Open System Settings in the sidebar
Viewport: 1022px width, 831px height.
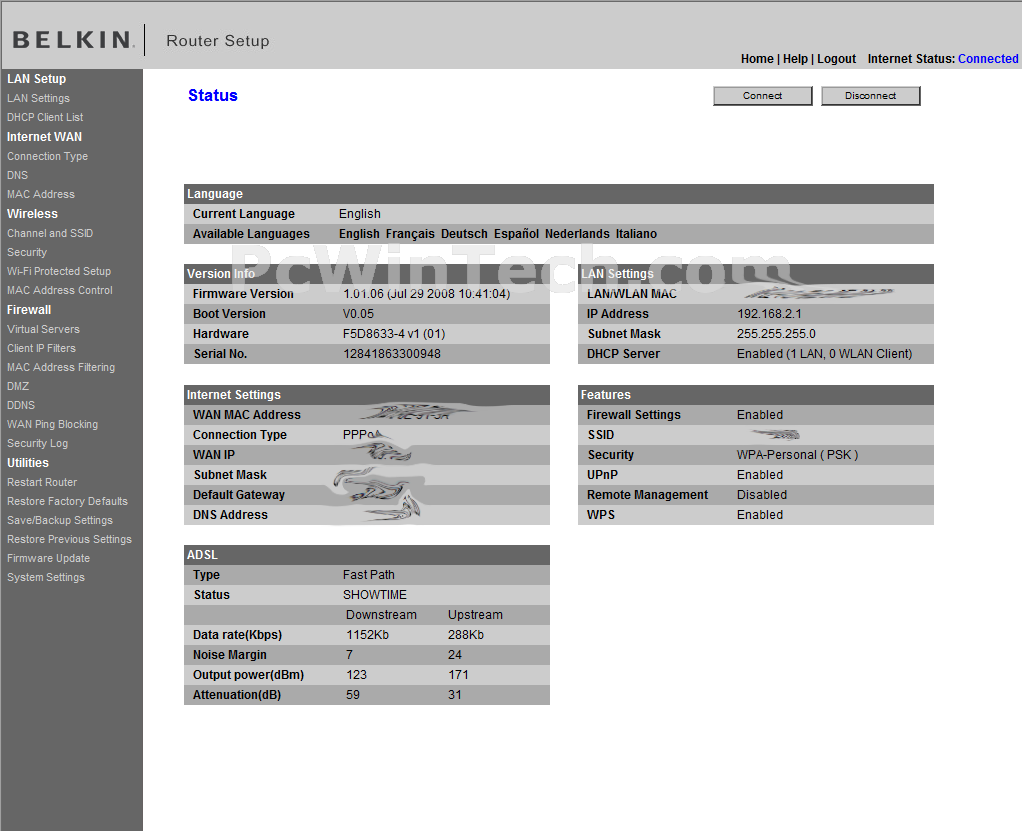tap(46, 577)
